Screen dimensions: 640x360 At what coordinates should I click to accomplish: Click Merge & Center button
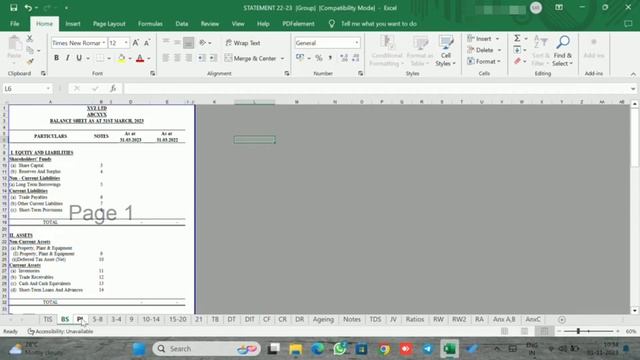coord(250,58)
